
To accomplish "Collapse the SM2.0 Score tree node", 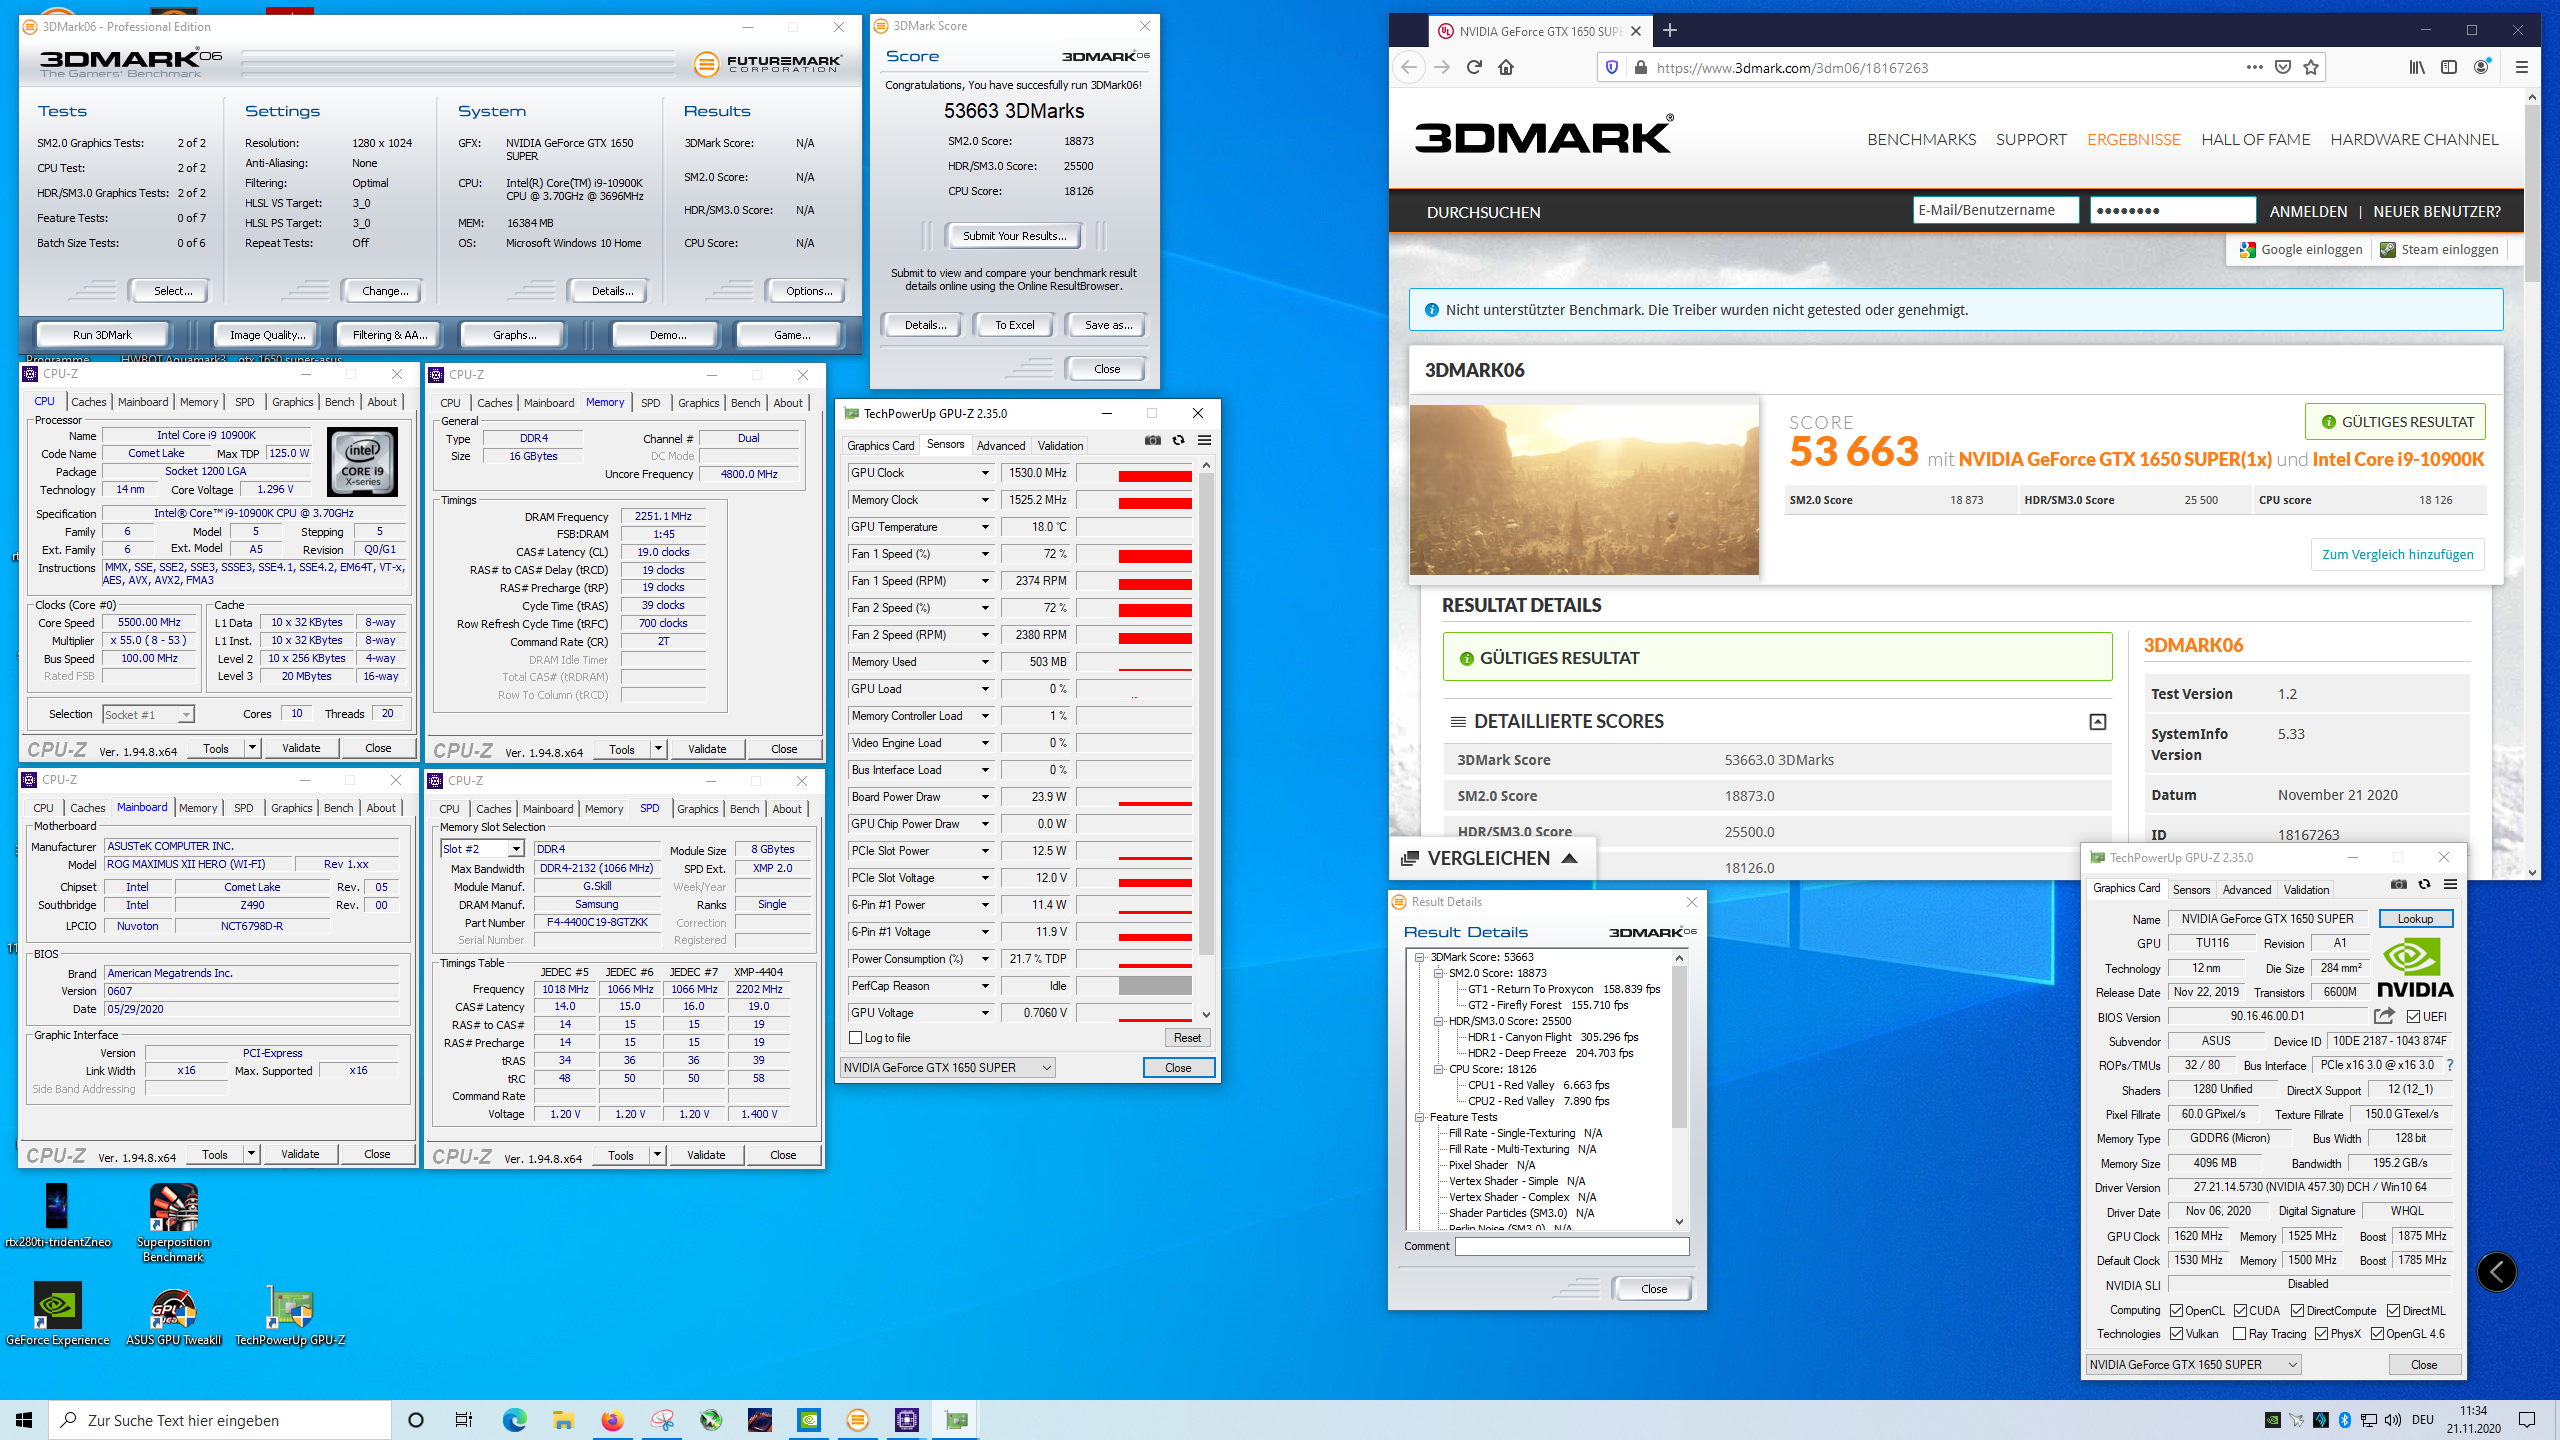I will coord(1438,973).
